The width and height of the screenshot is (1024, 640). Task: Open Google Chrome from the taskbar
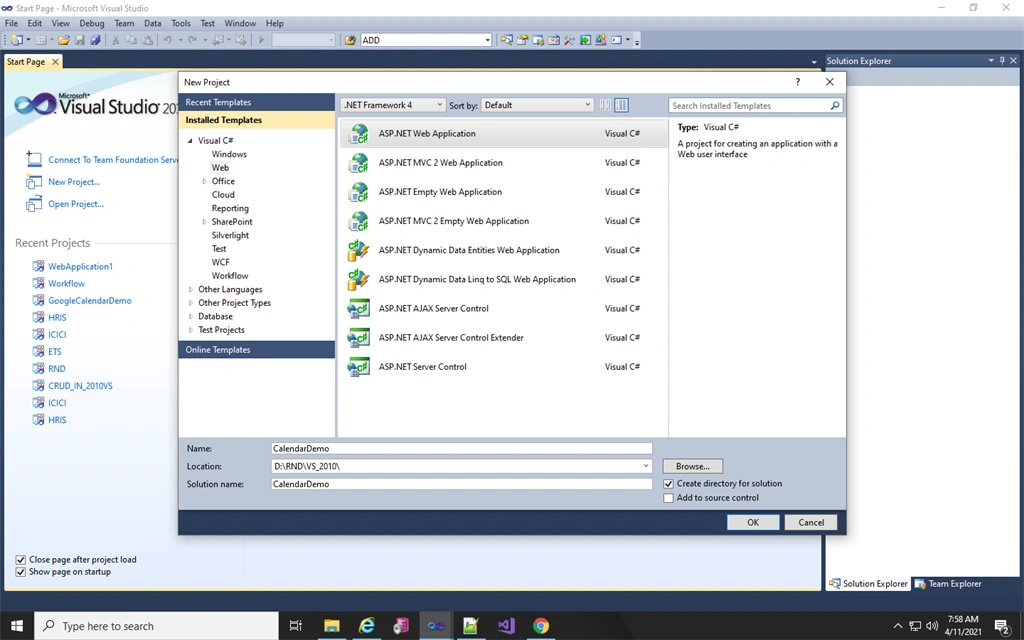[x=541, y=626]
